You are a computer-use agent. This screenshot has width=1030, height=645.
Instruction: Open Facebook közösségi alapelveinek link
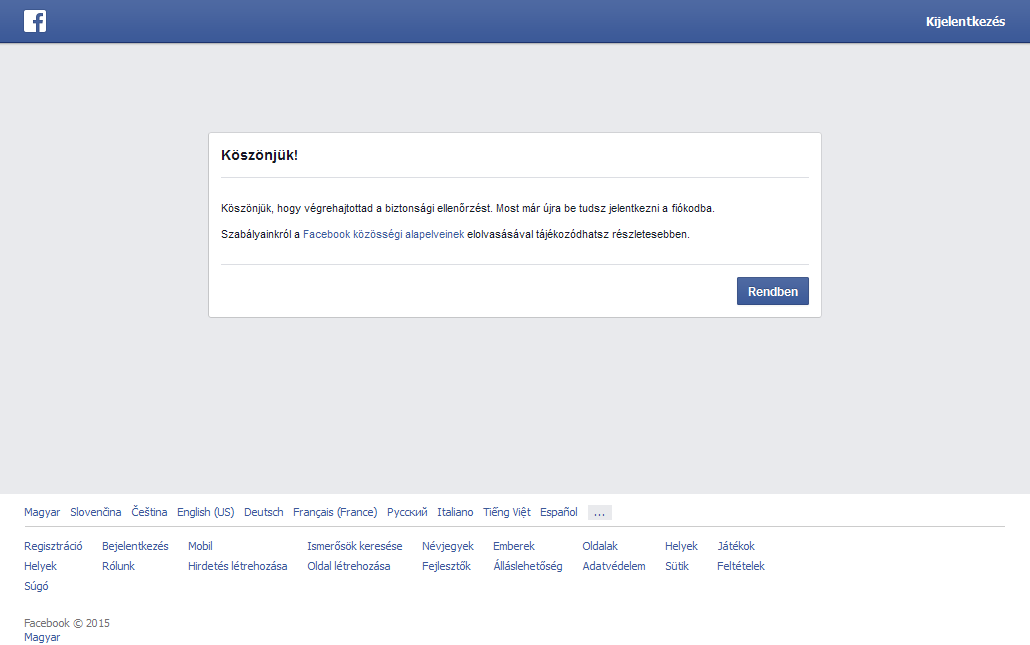383,234
